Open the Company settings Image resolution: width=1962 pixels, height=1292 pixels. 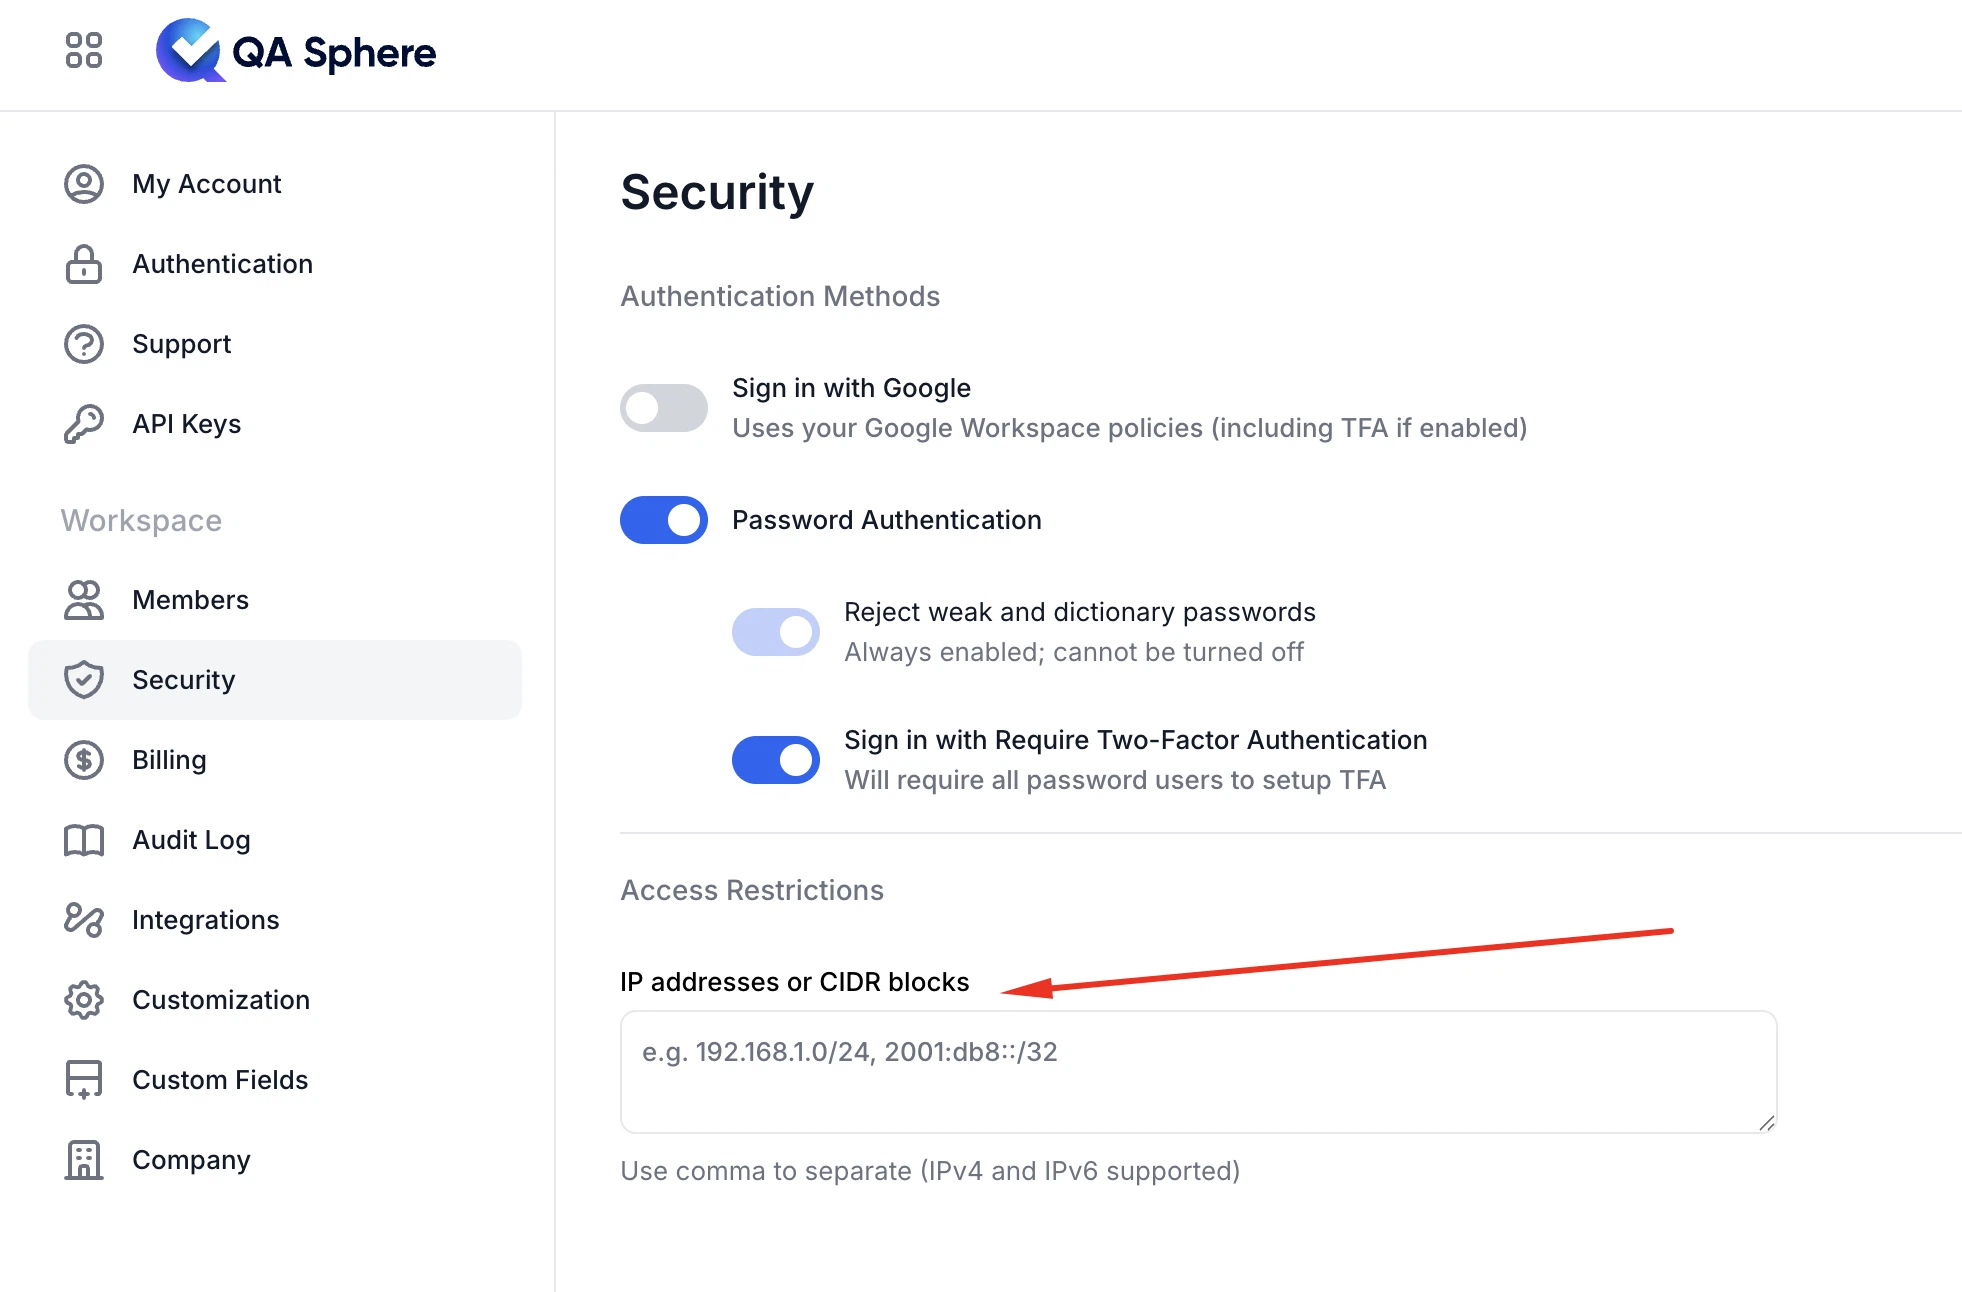191,1160
